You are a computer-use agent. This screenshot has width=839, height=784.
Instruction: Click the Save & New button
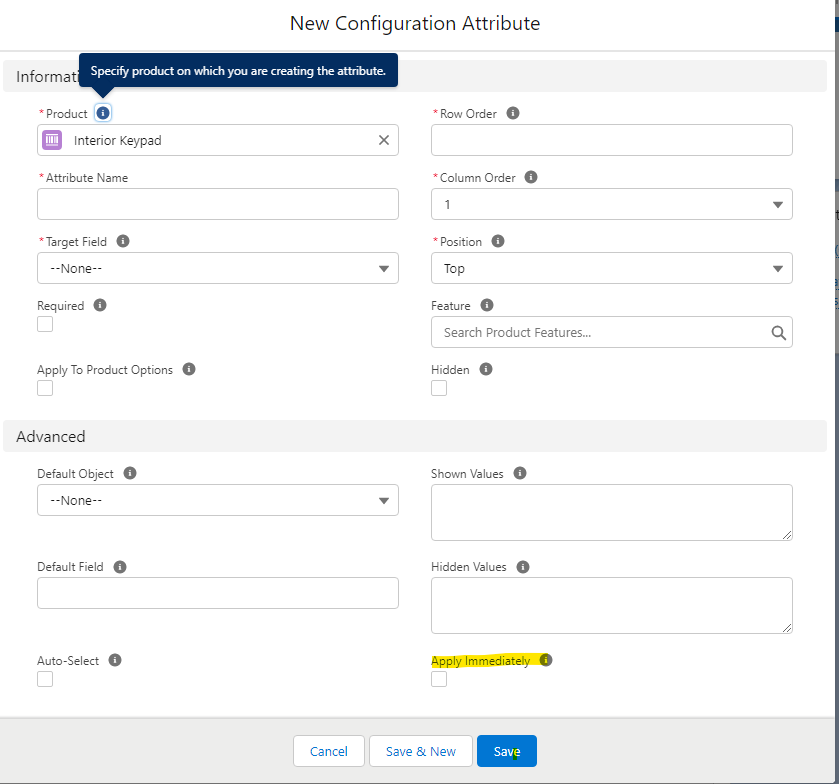tap(420, 751)
